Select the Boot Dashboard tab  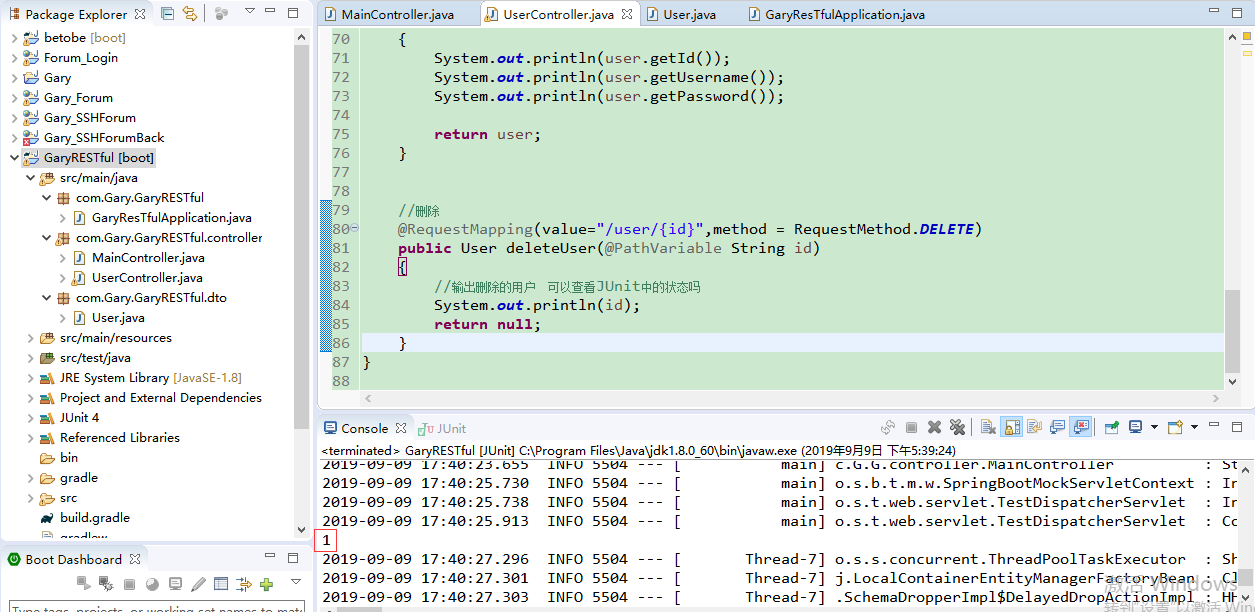[73, 559]
